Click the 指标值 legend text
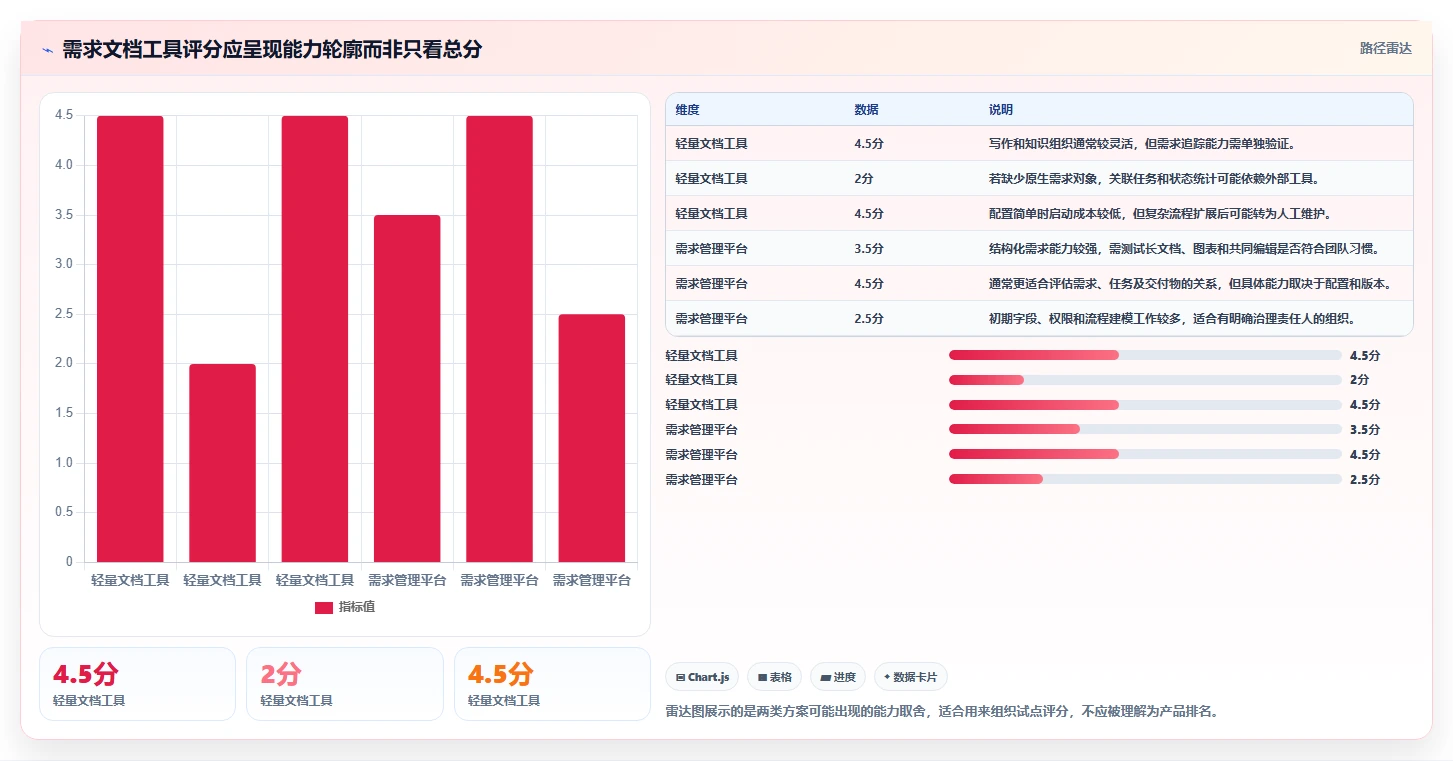 357,608
